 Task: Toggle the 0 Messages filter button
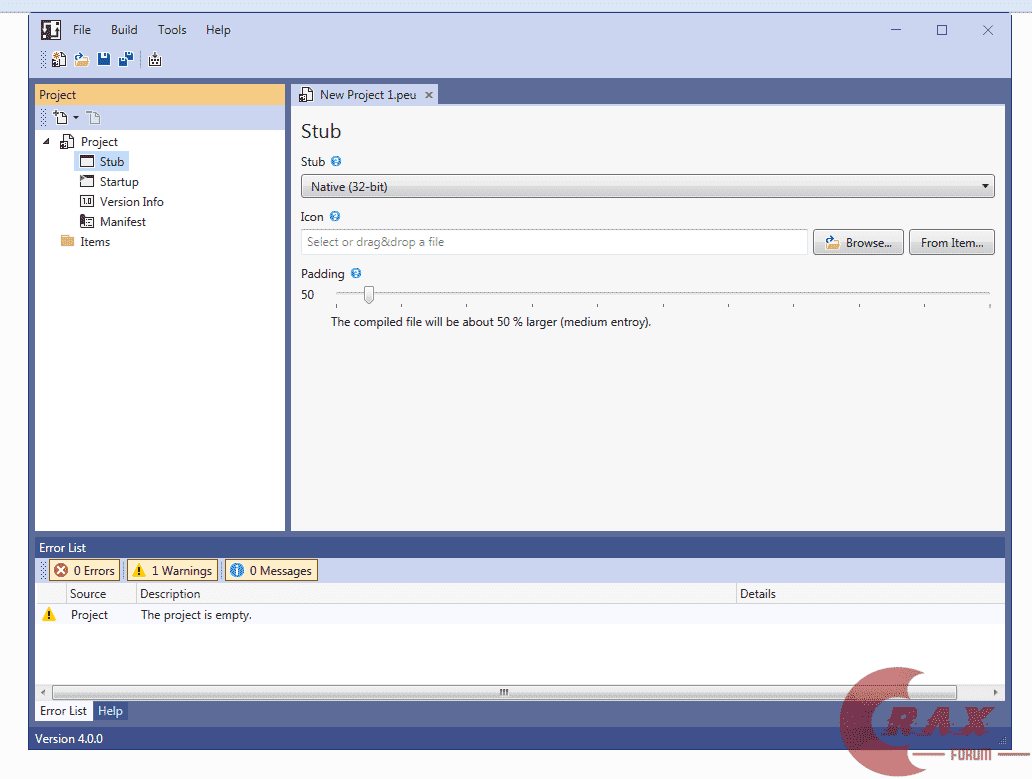coord(270,570)
